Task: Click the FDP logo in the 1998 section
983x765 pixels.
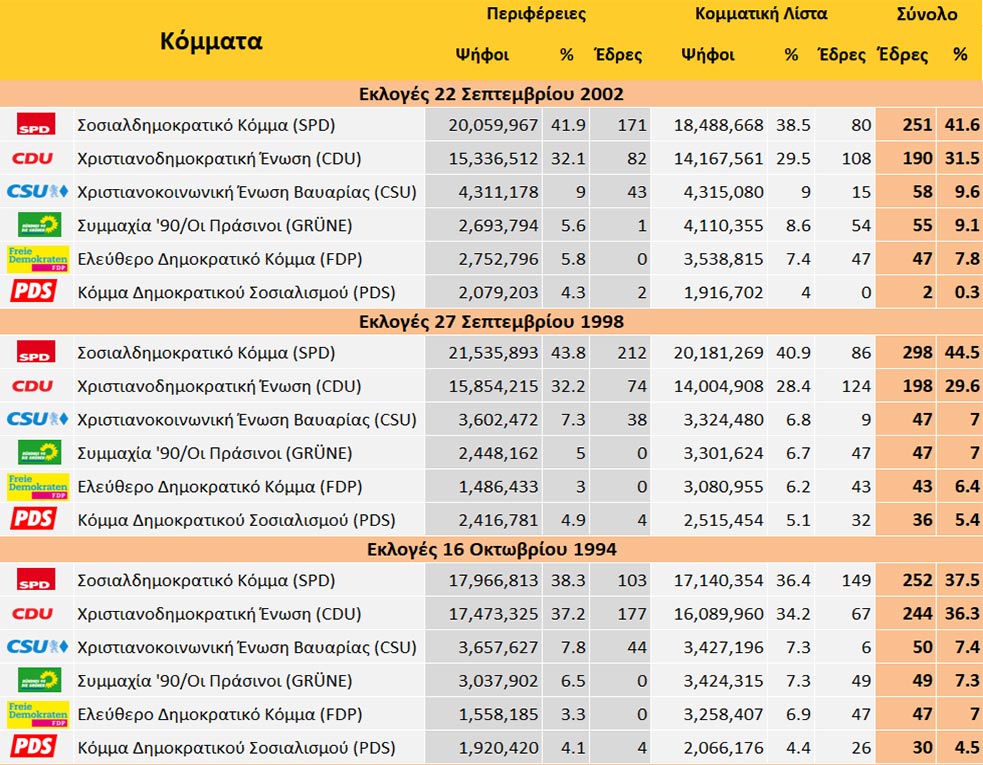Action: tap(38, 487)
